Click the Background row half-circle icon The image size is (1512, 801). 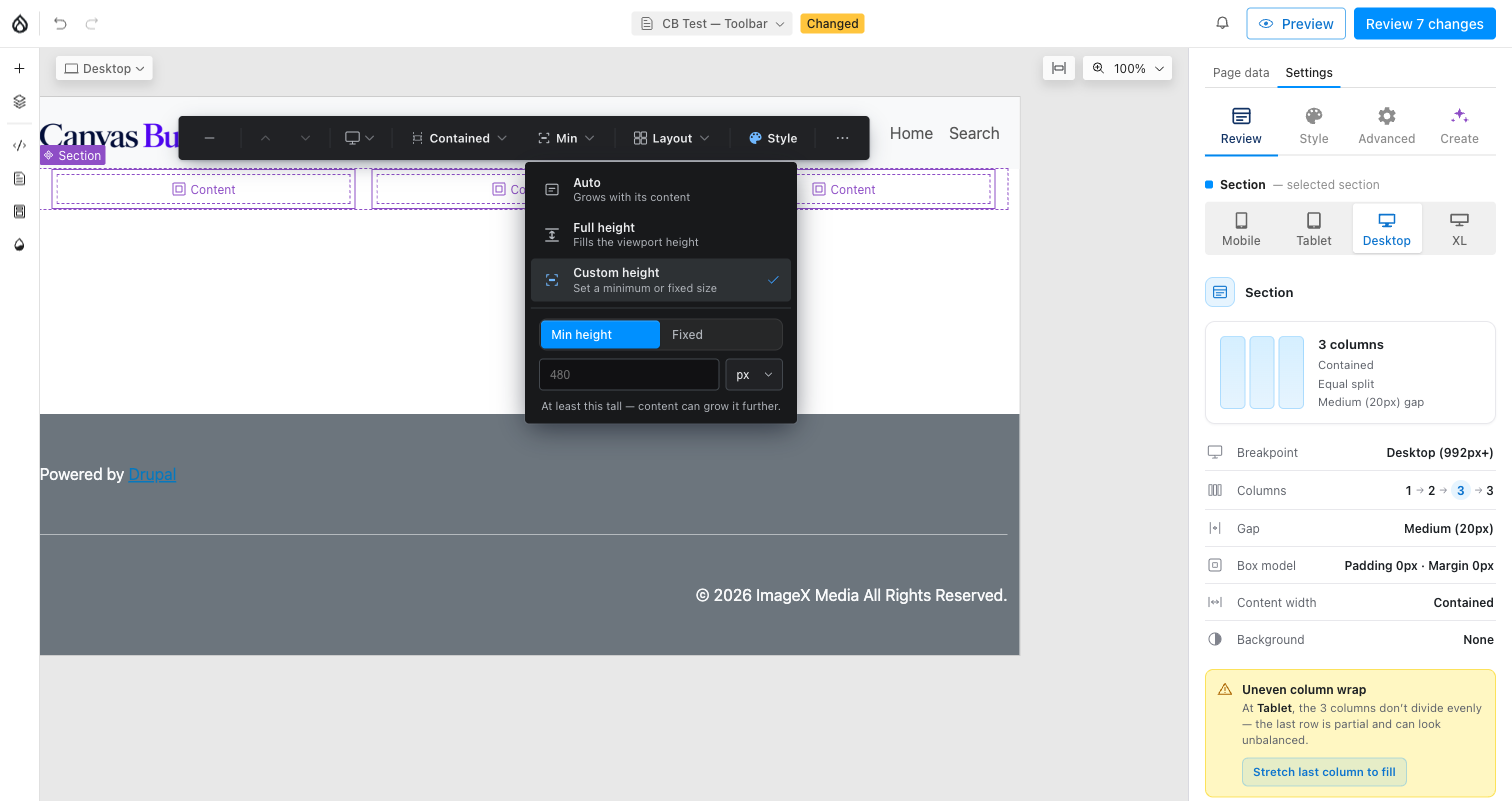tap(1215, 639)
